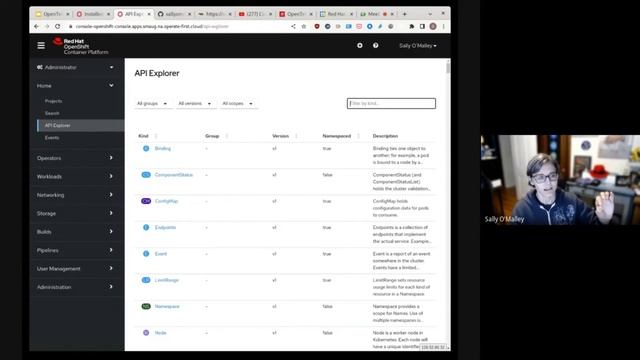The height and width of the screenshot is (360, 640).
Task: Go to Search in the sidebar
Action: click(x=52, y=113)
